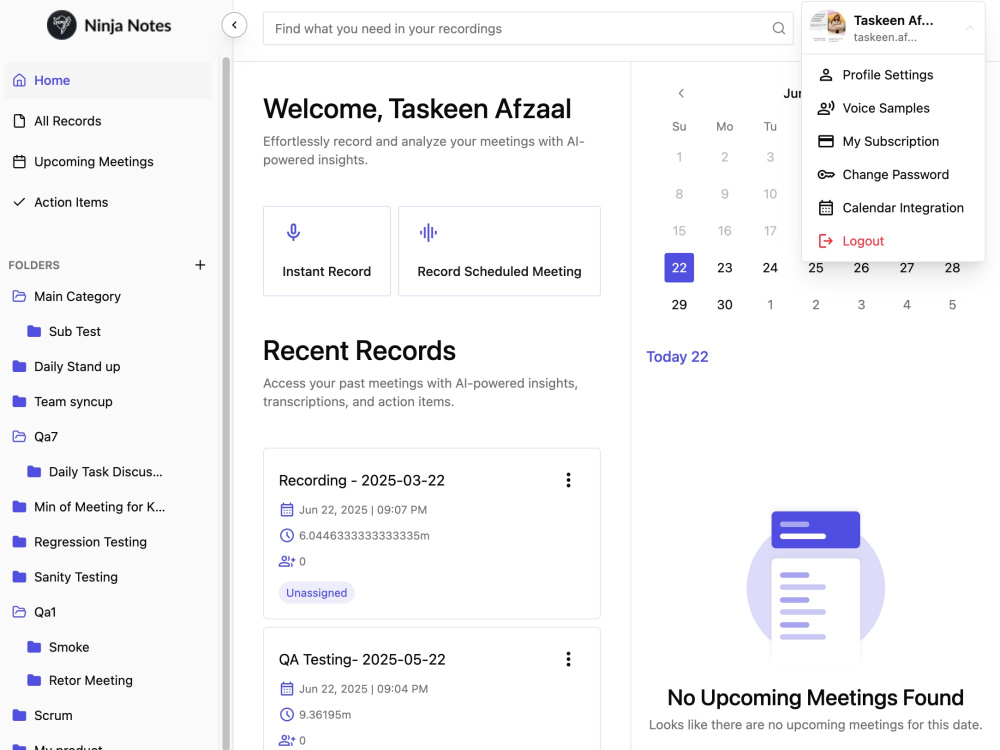Click the search magnifier icon

pos(778,28)
